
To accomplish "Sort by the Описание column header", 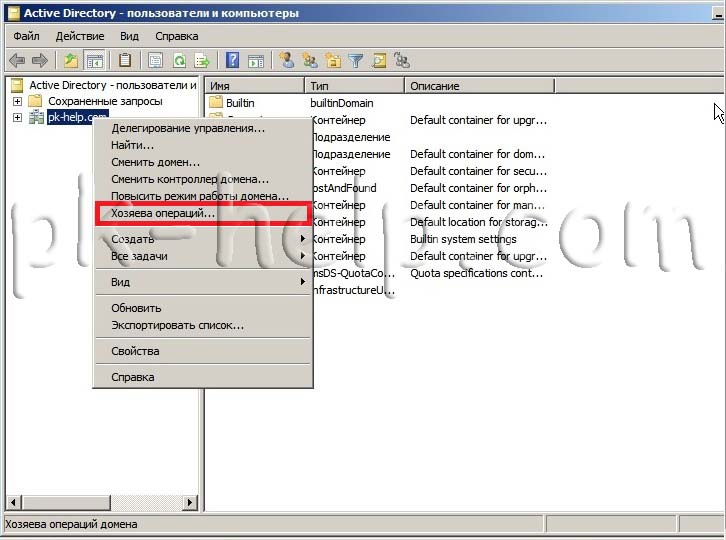I will [480, 86].
